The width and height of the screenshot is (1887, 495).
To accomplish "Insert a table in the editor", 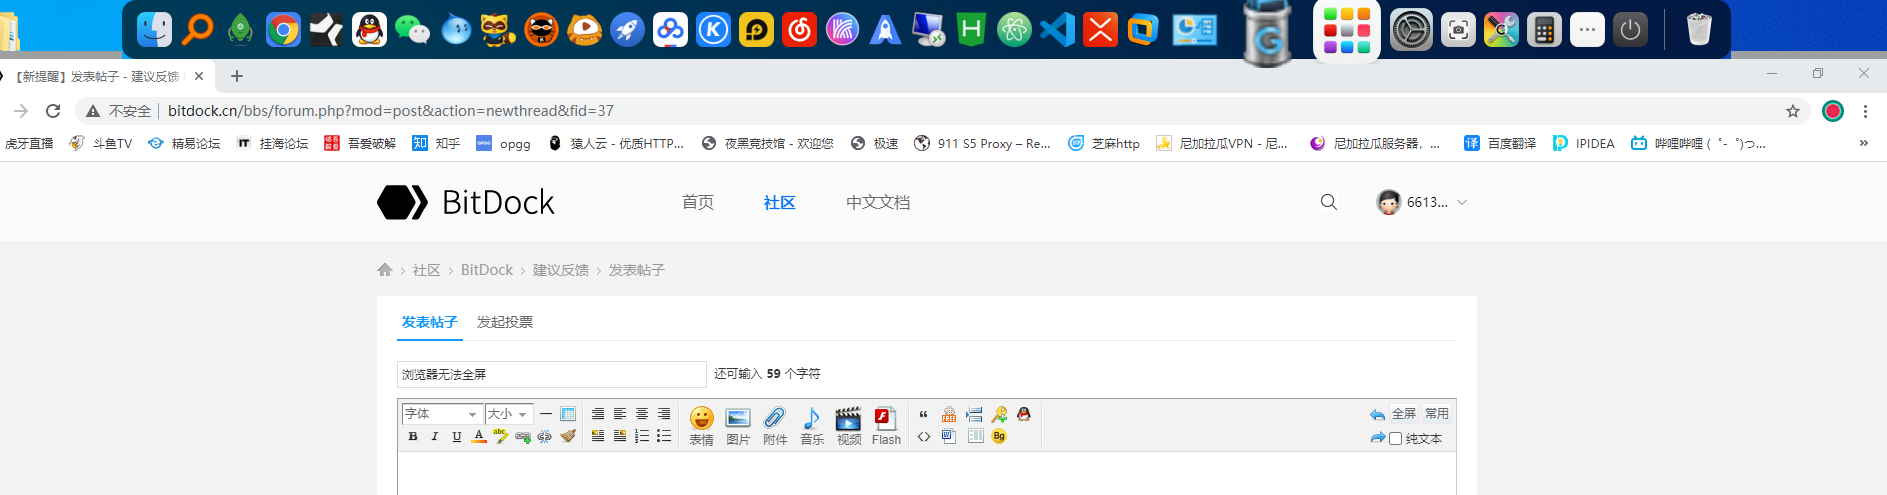I will [568, 414].
